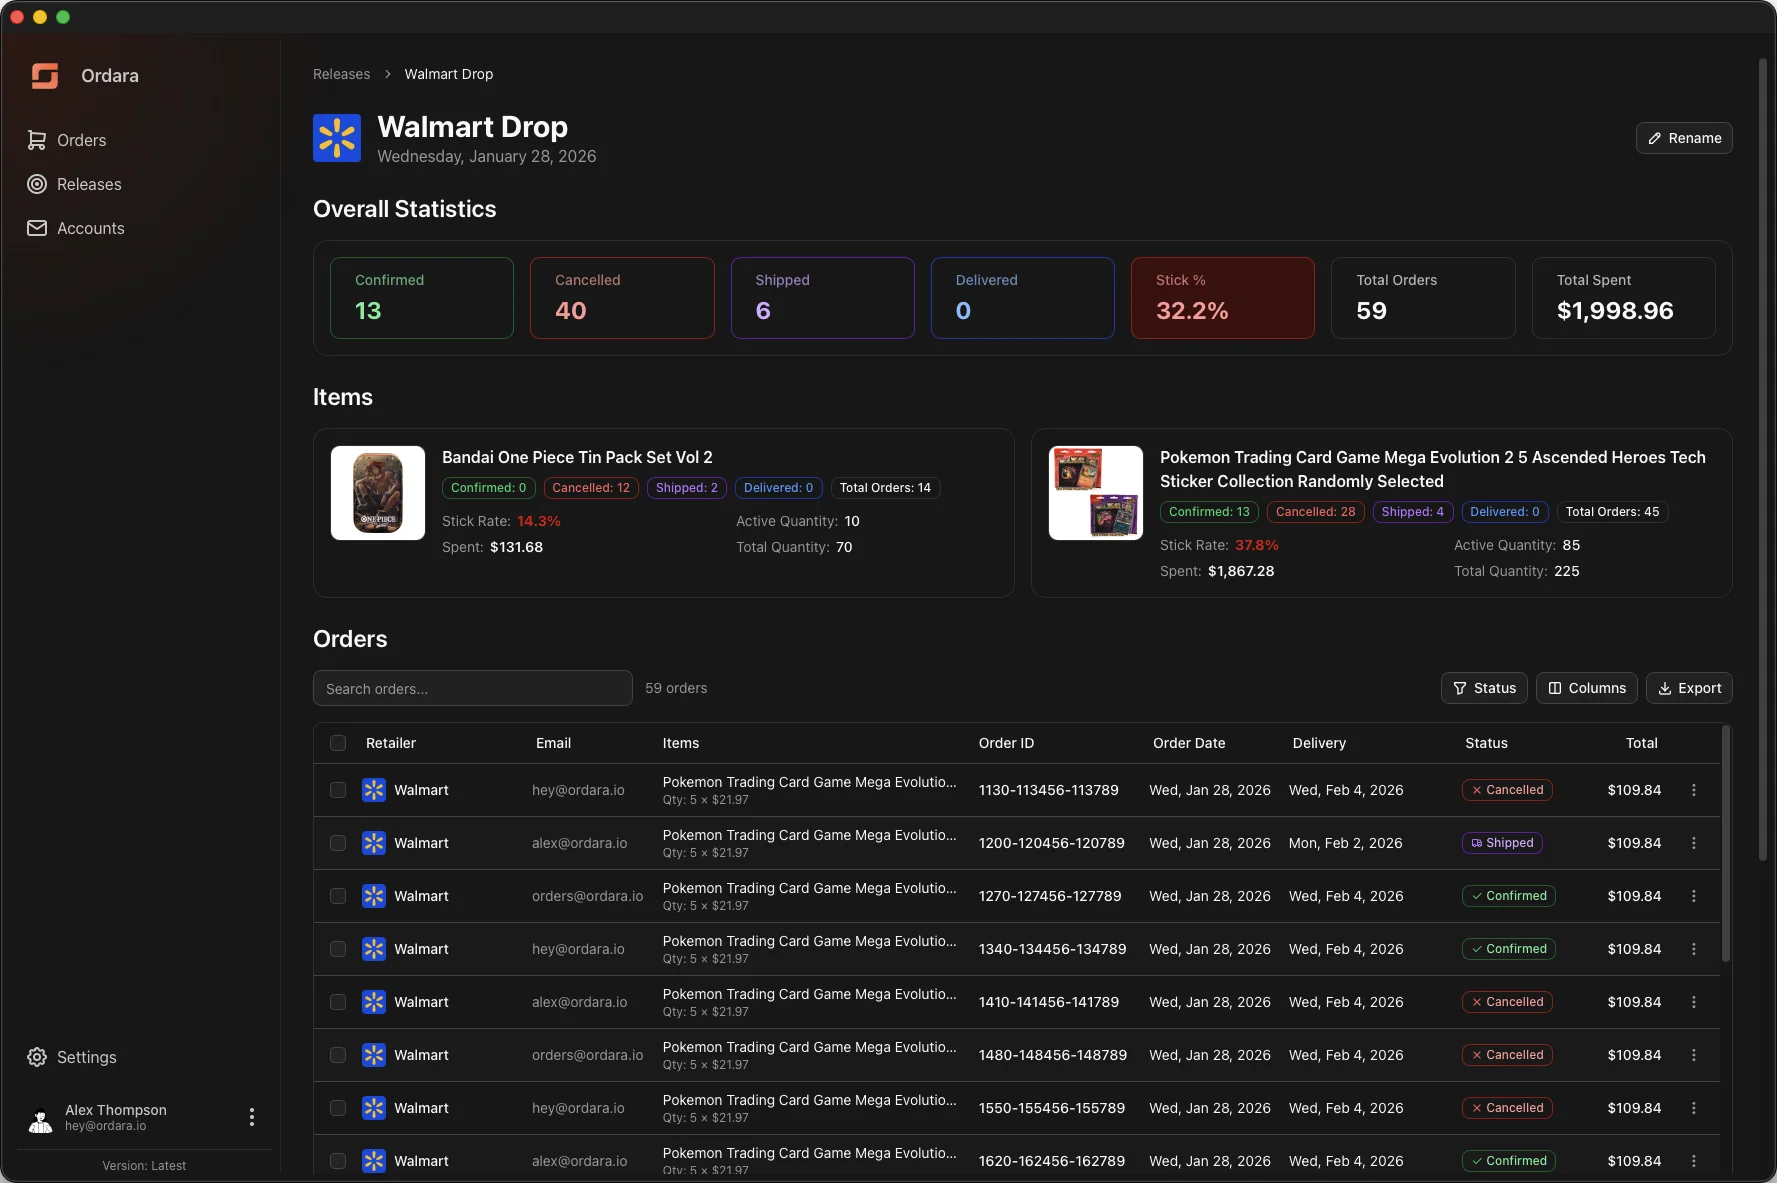Click the Confirmed 13 statistics card
This screenshot has width=1777, height=1183.
[x=422, y=298]
